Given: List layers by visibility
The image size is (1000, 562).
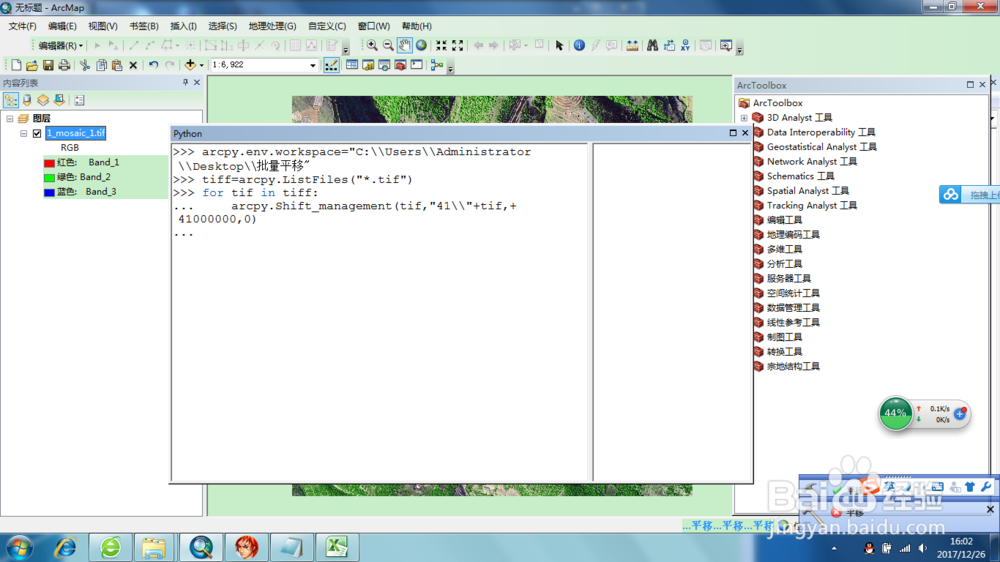Looking at the screenshot, I should tap(43, 100).
